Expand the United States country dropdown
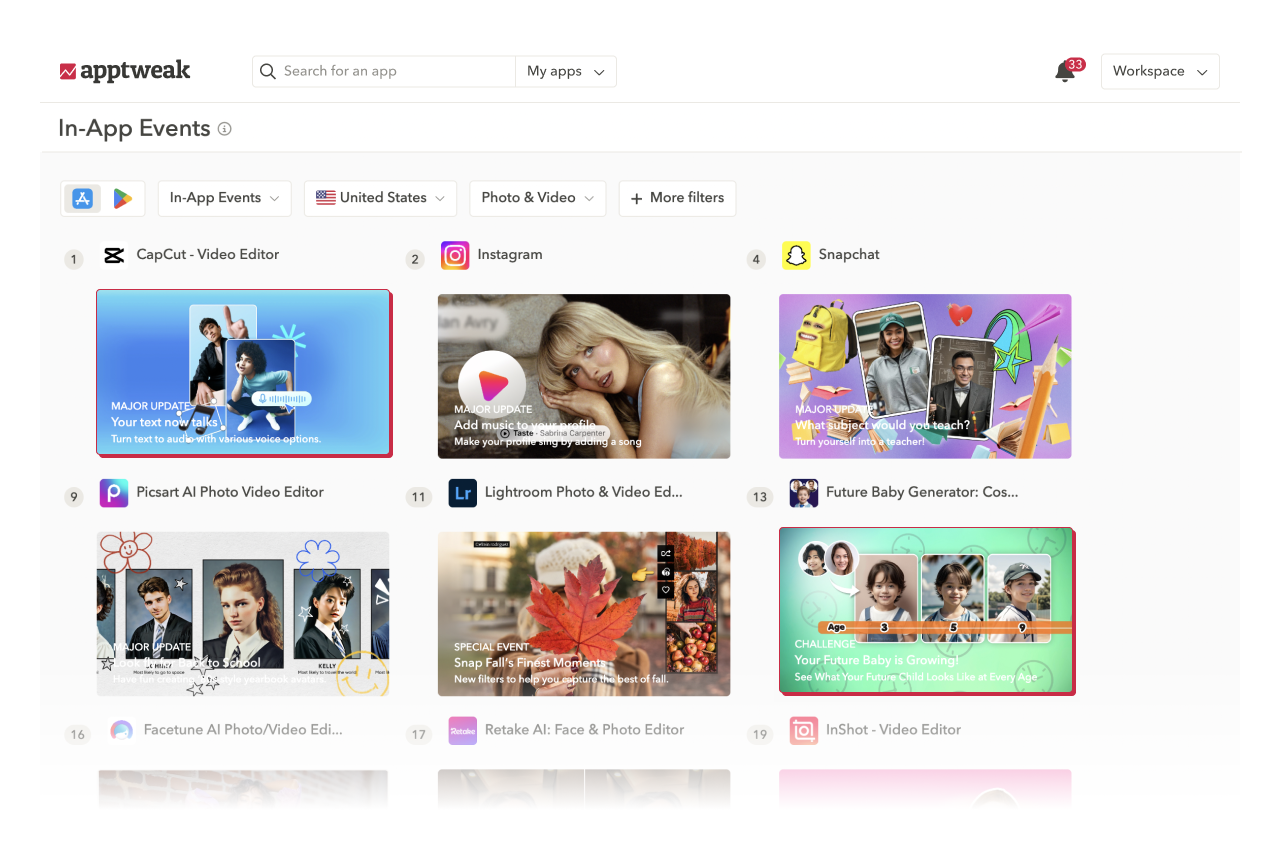Viewport: 1280px width, 850px height. tap(380, 198)
